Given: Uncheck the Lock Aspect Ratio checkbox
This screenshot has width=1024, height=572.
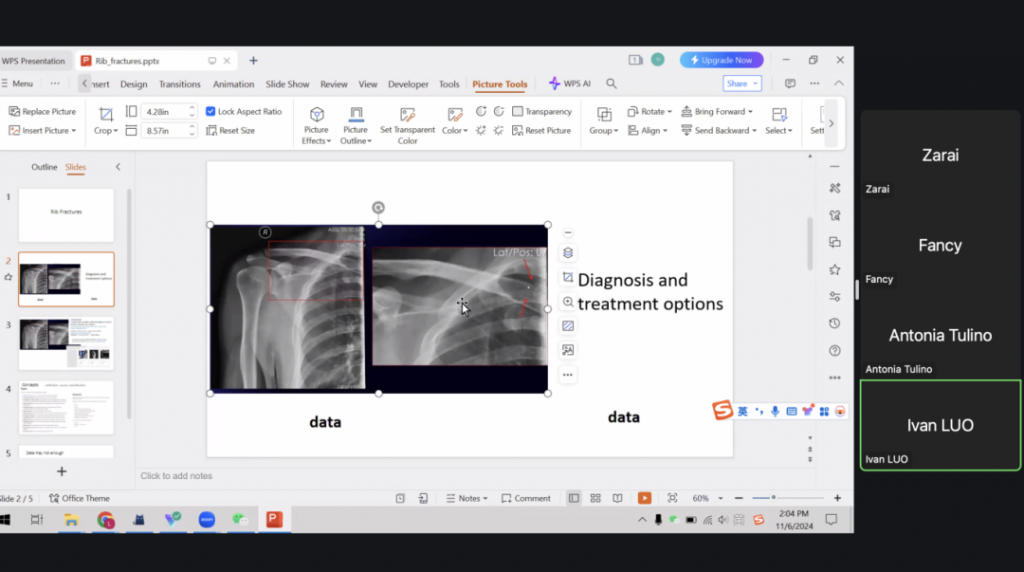Looking at the screenshot, I should (x=211, y=112).
